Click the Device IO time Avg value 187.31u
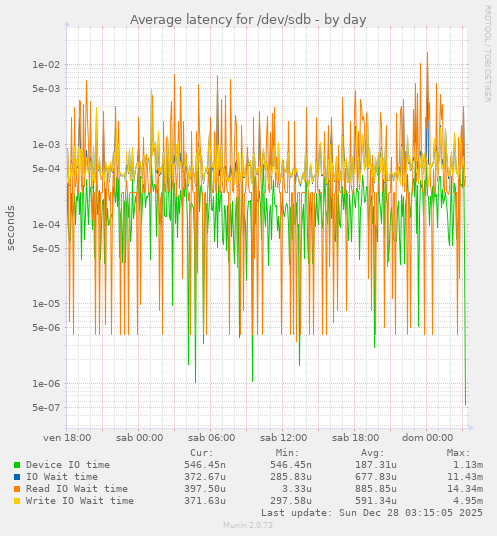 (x=376, y=465)
